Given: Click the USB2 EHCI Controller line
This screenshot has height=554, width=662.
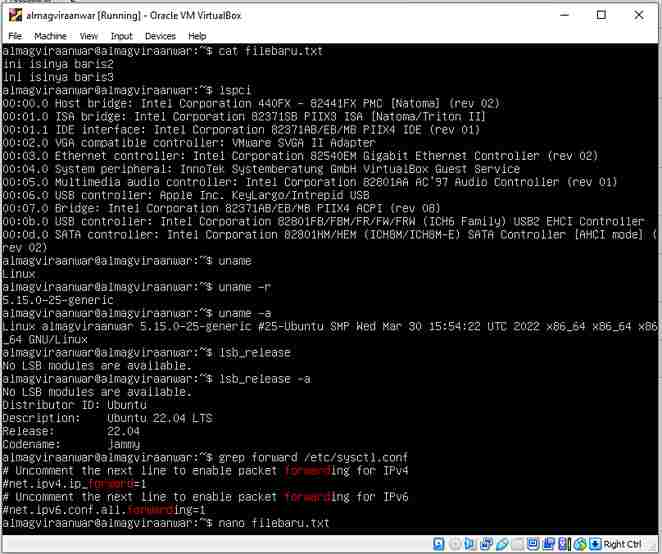Looking at the screenshot, I should [323, 221].
